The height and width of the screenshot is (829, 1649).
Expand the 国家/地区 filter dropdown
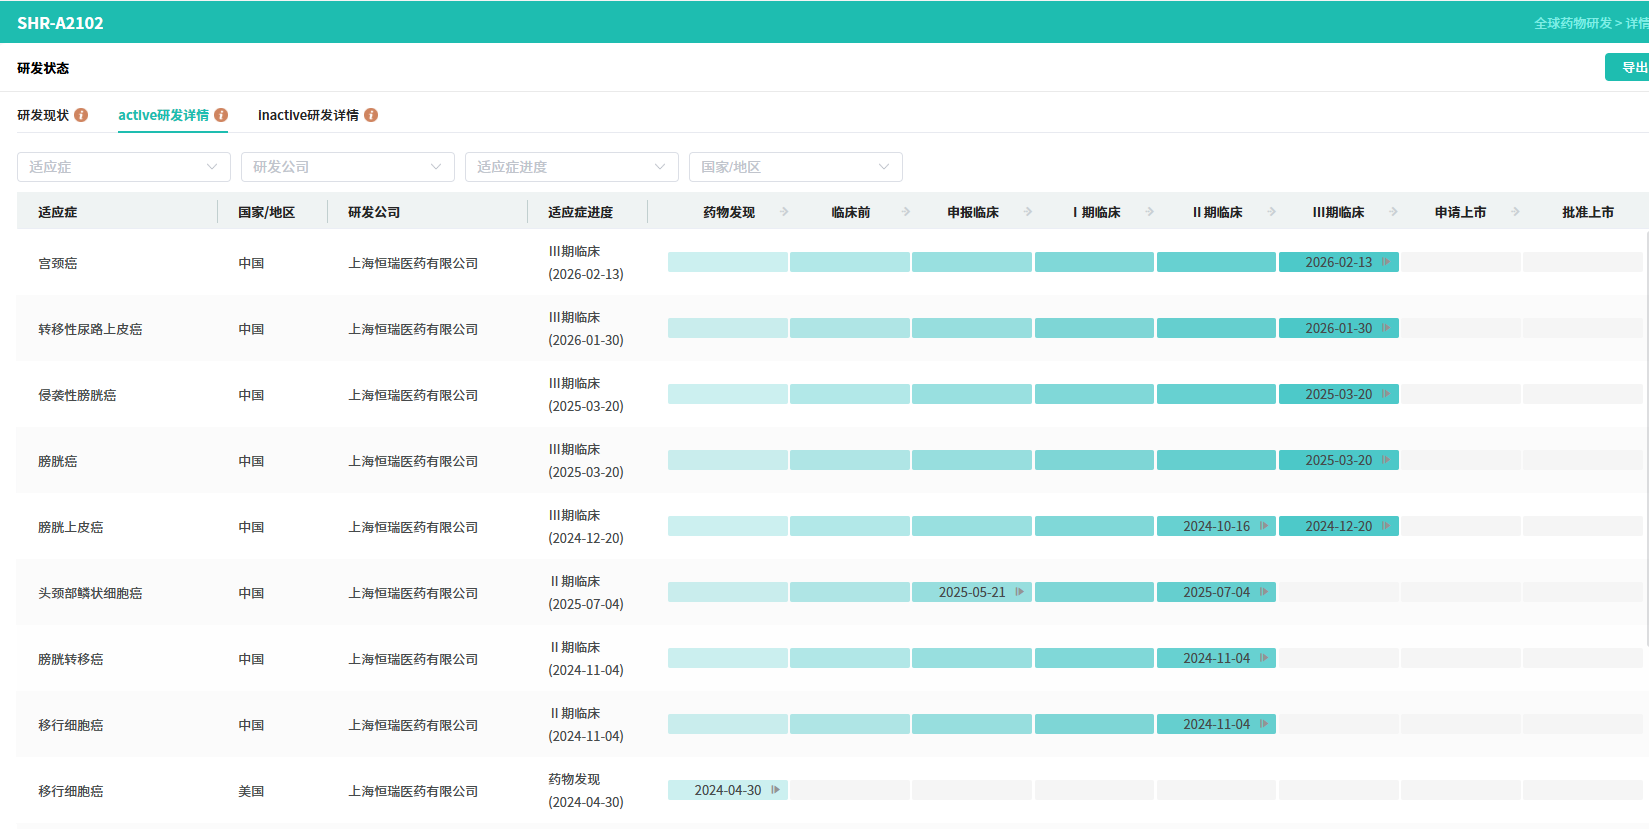795,167
